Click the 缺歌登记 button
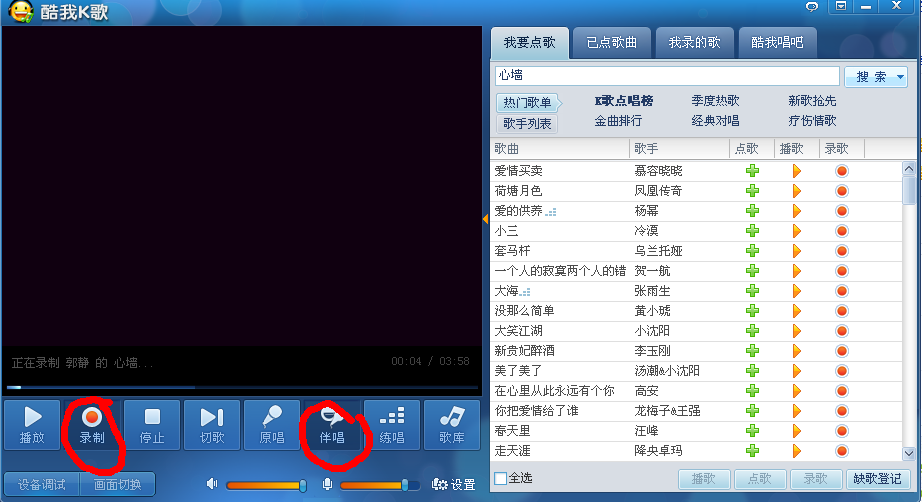The width and height of the screenshot is (922, 502). pyautogui.click(x=877, y=479)
